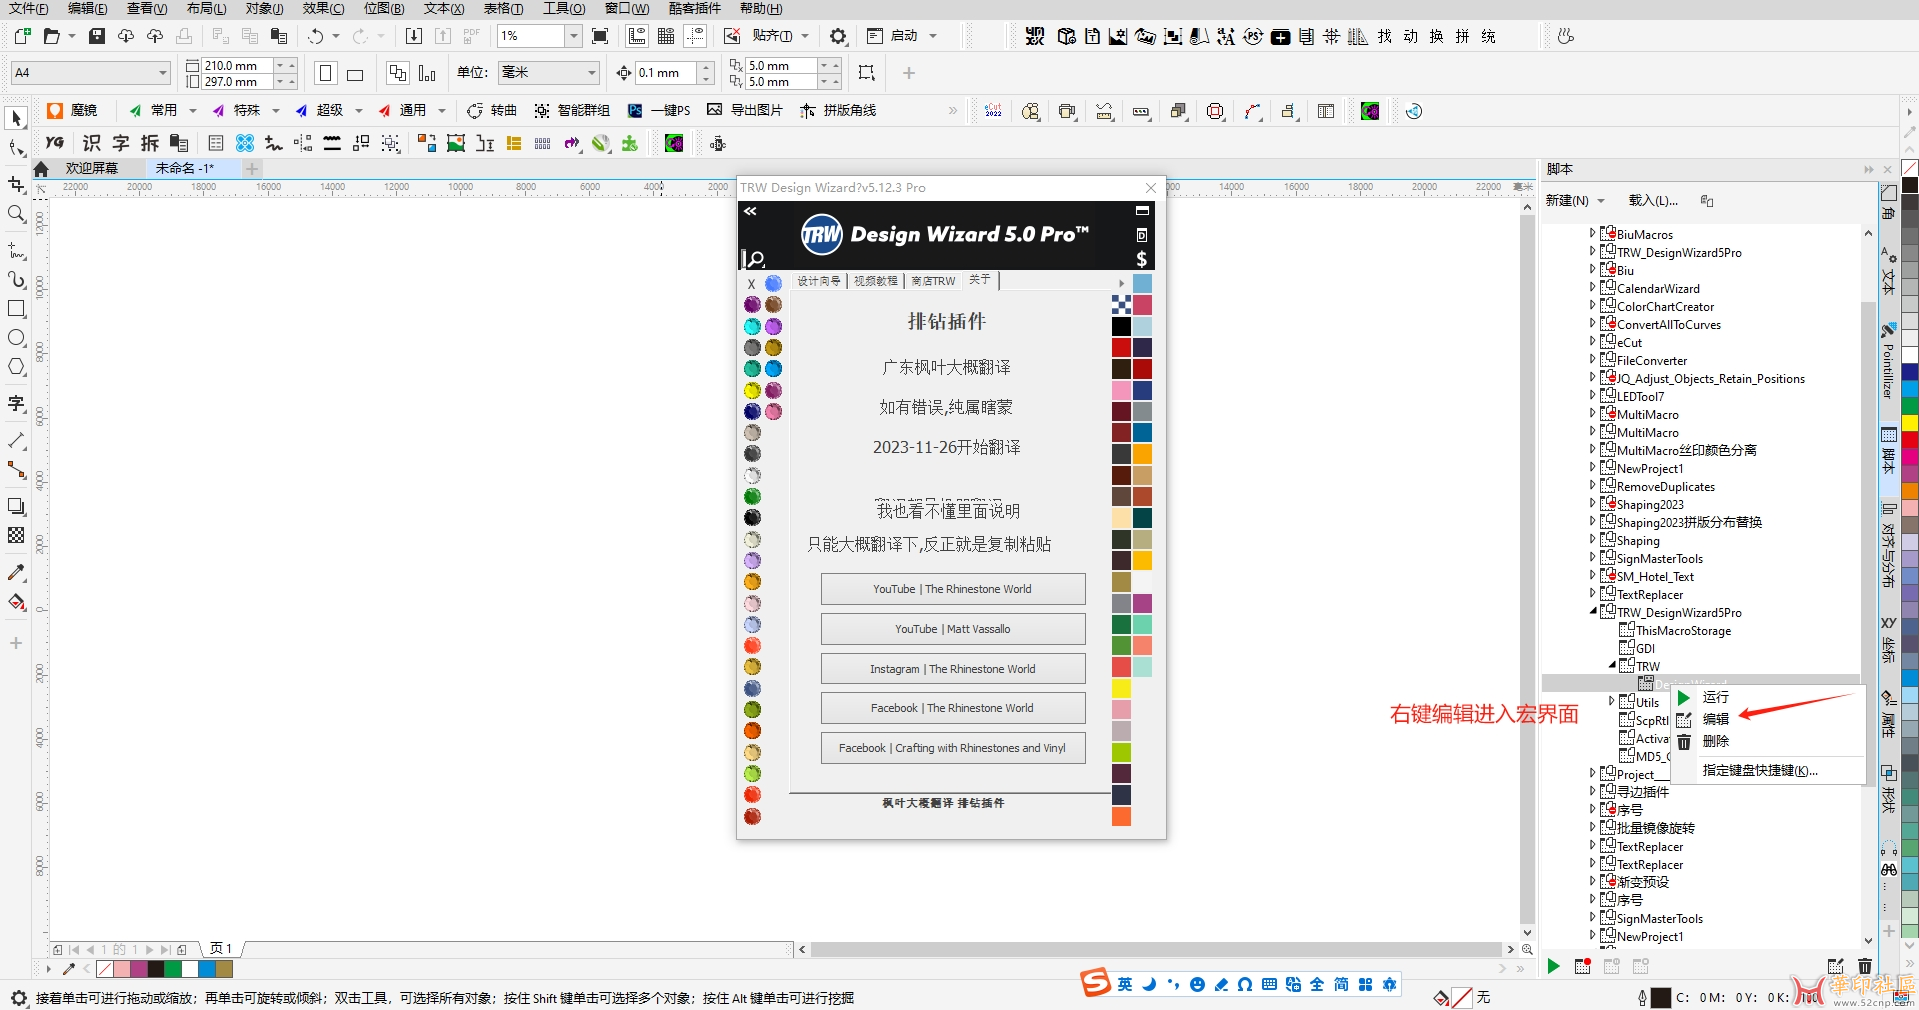Screen dimensions: 1919x1010
Task: Choose 运行 in the context menu
Action: click(x=1715, y=697)
